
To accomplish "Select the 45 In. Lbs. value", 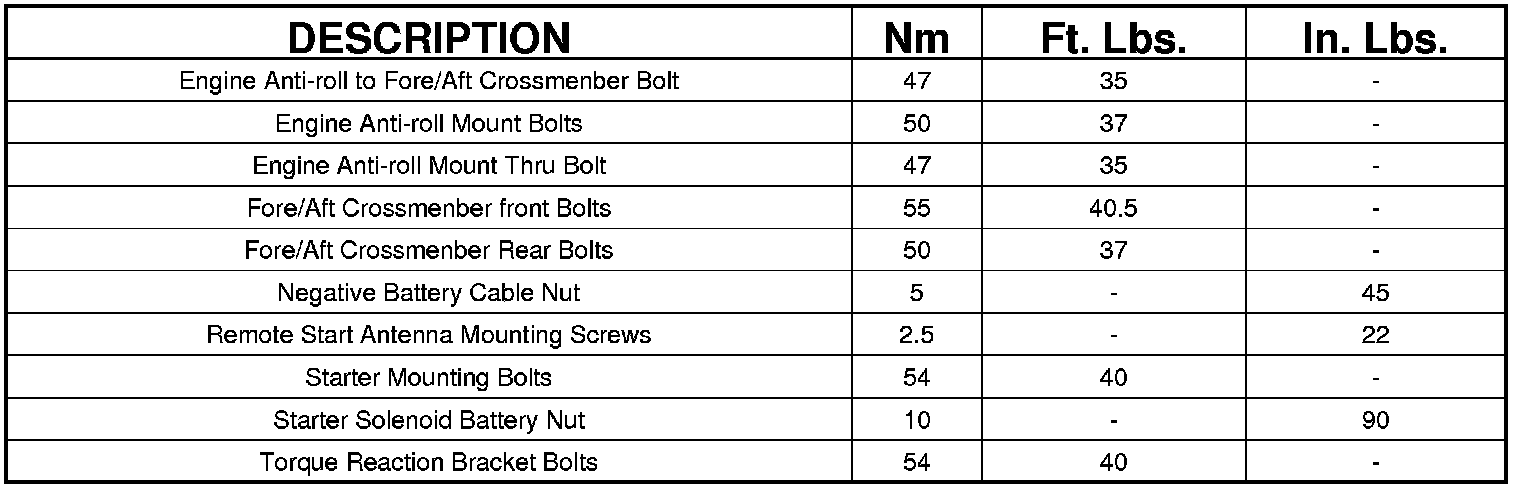I will coord(1376,293).
